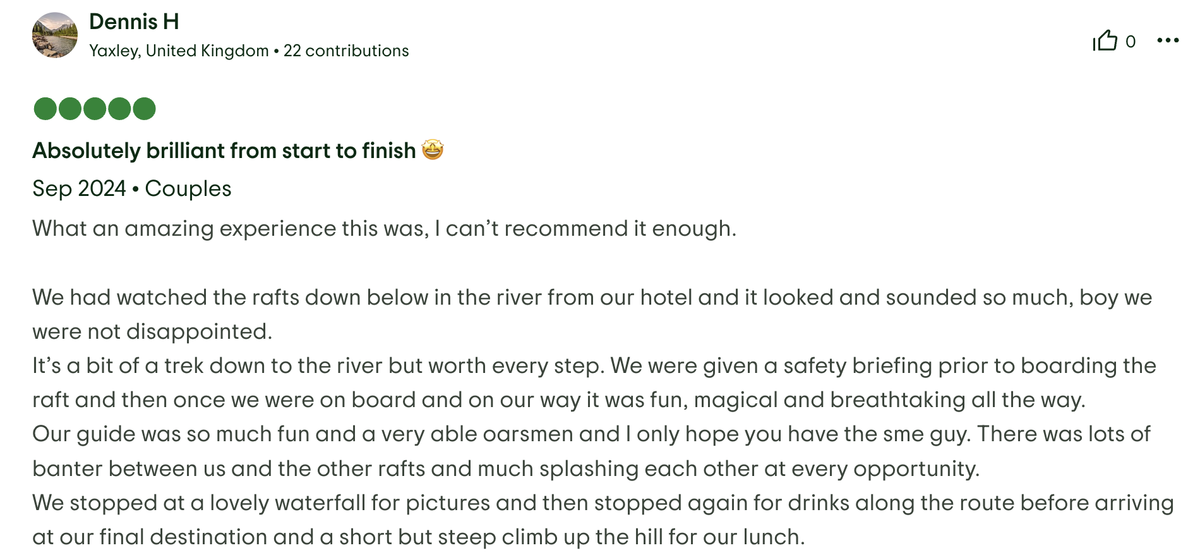The image size is (1200, 555).
Task: Open the Dennis H profile name link
Action: click(x=134, y=21)
